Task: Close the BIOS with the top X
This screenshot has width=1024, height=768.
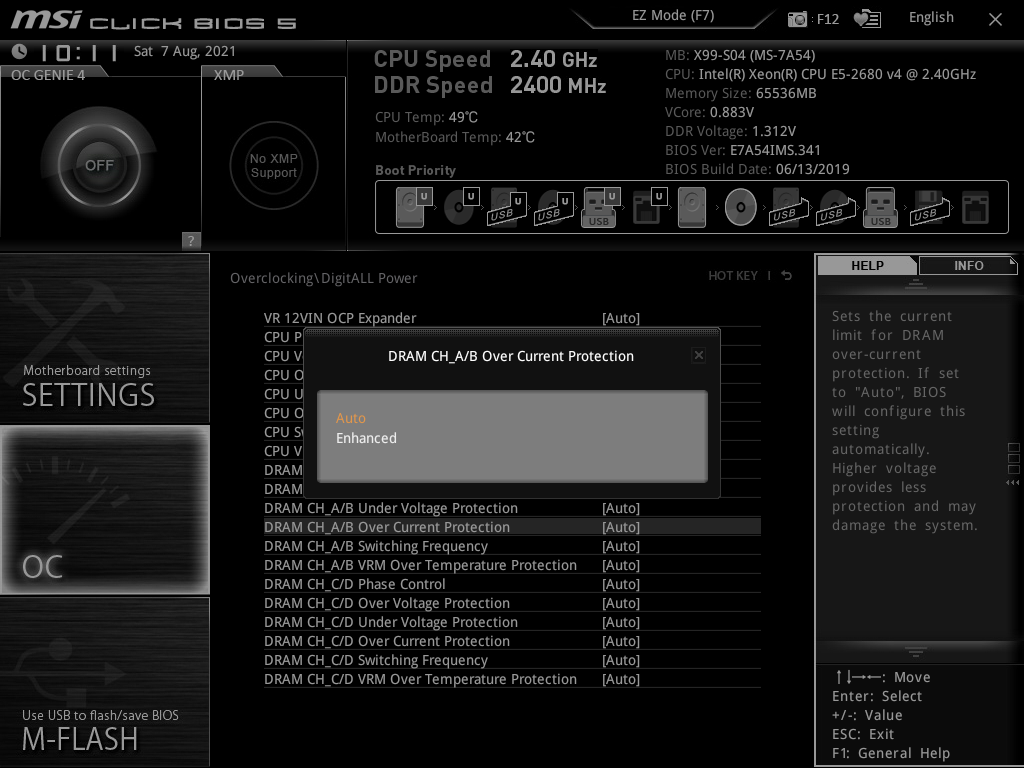Action: click(995, 20)
